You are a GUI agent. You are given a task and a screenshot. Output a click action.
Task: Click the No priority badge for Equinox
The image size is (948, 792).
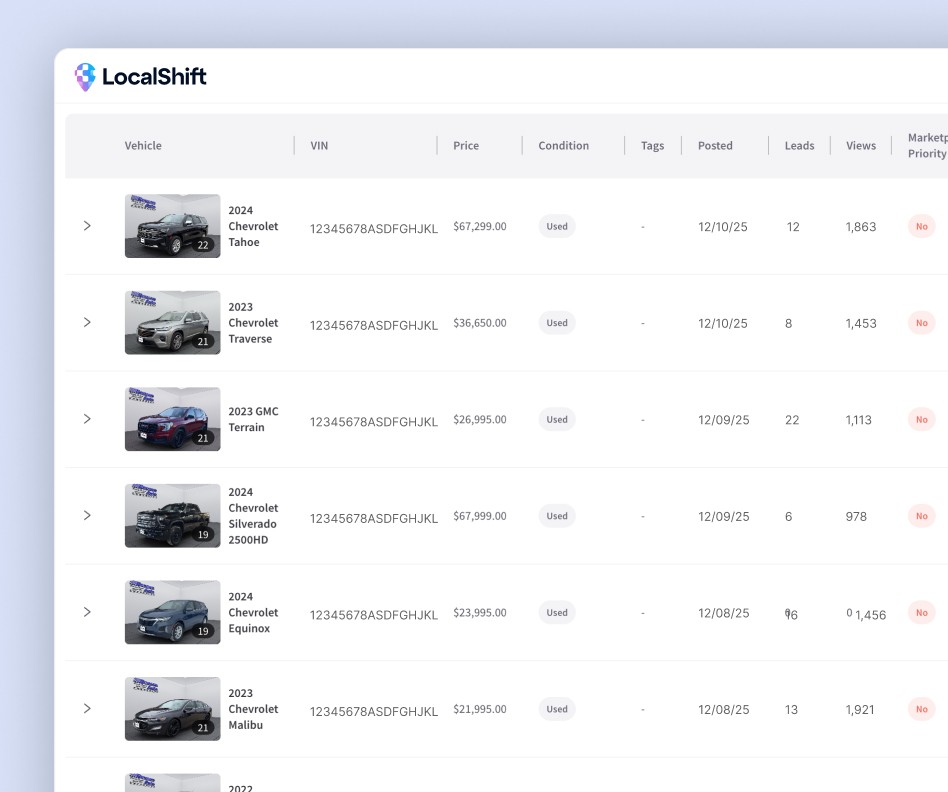coord(921,612)
